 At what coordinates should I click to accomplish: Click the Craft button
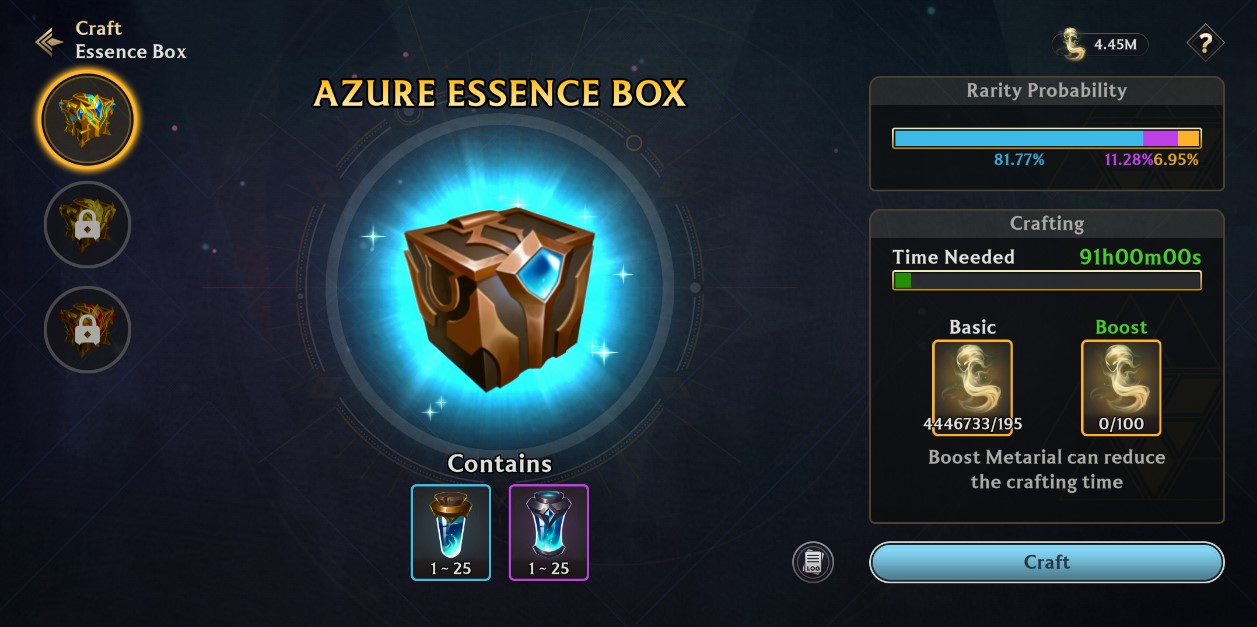tap(1047, 562)
